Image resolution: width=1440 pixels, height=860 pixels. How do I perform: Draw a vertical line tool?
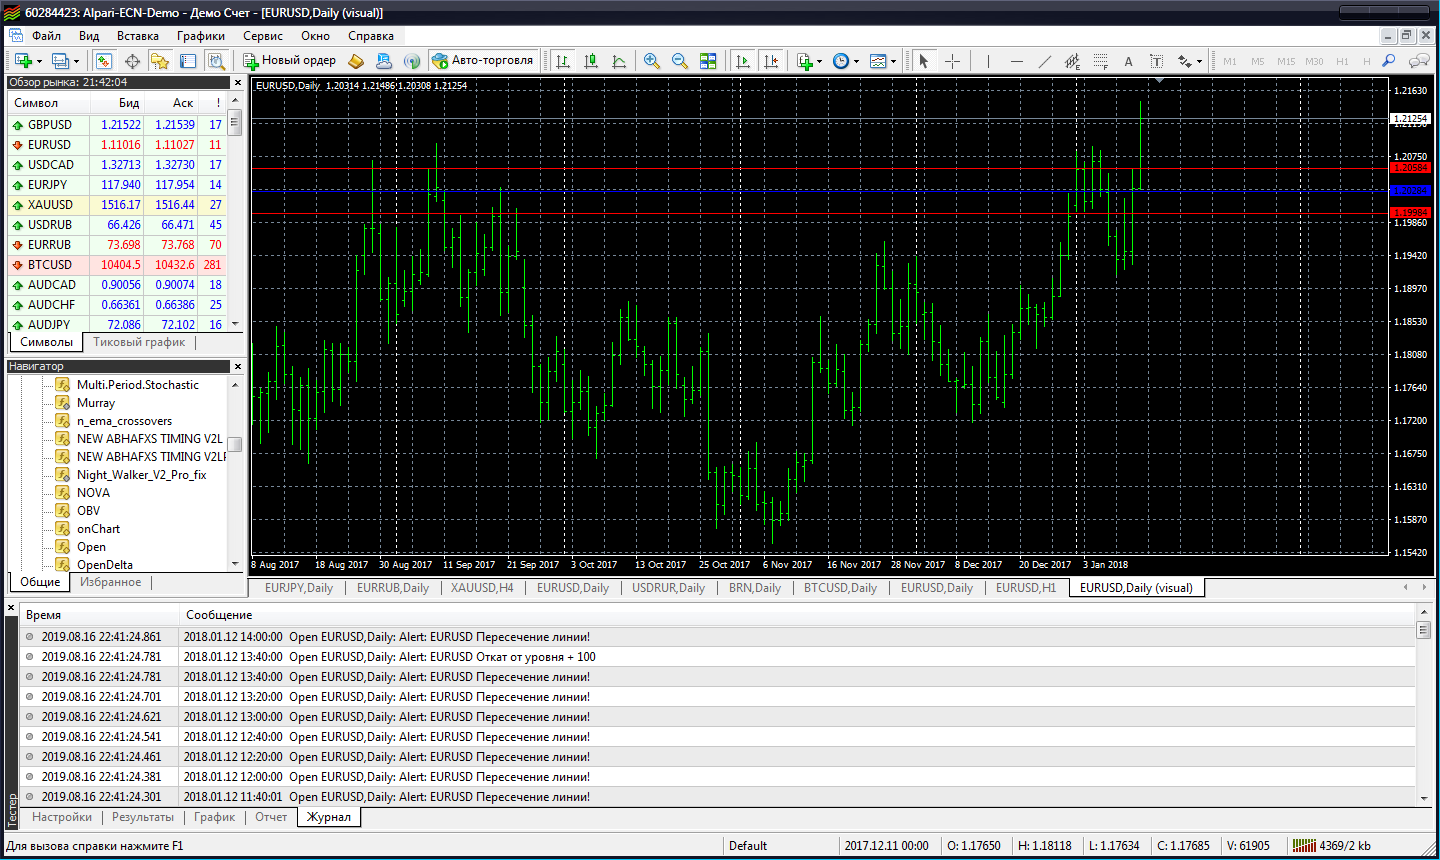point(988,61)
